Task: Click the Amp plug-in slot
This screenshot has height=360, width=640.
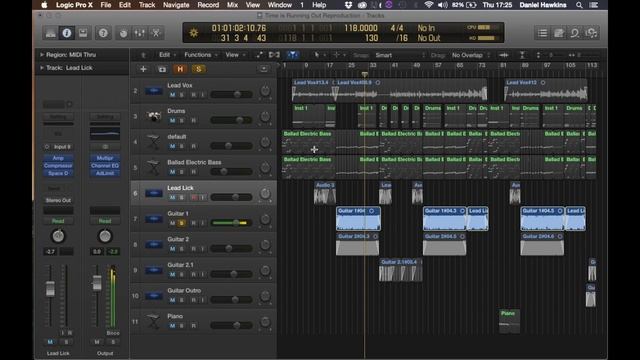Action: 58,158
